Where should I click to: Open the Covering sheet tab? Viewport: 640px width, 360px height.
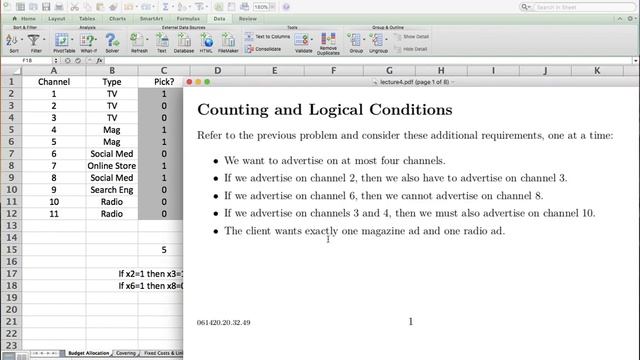(126, 353)
